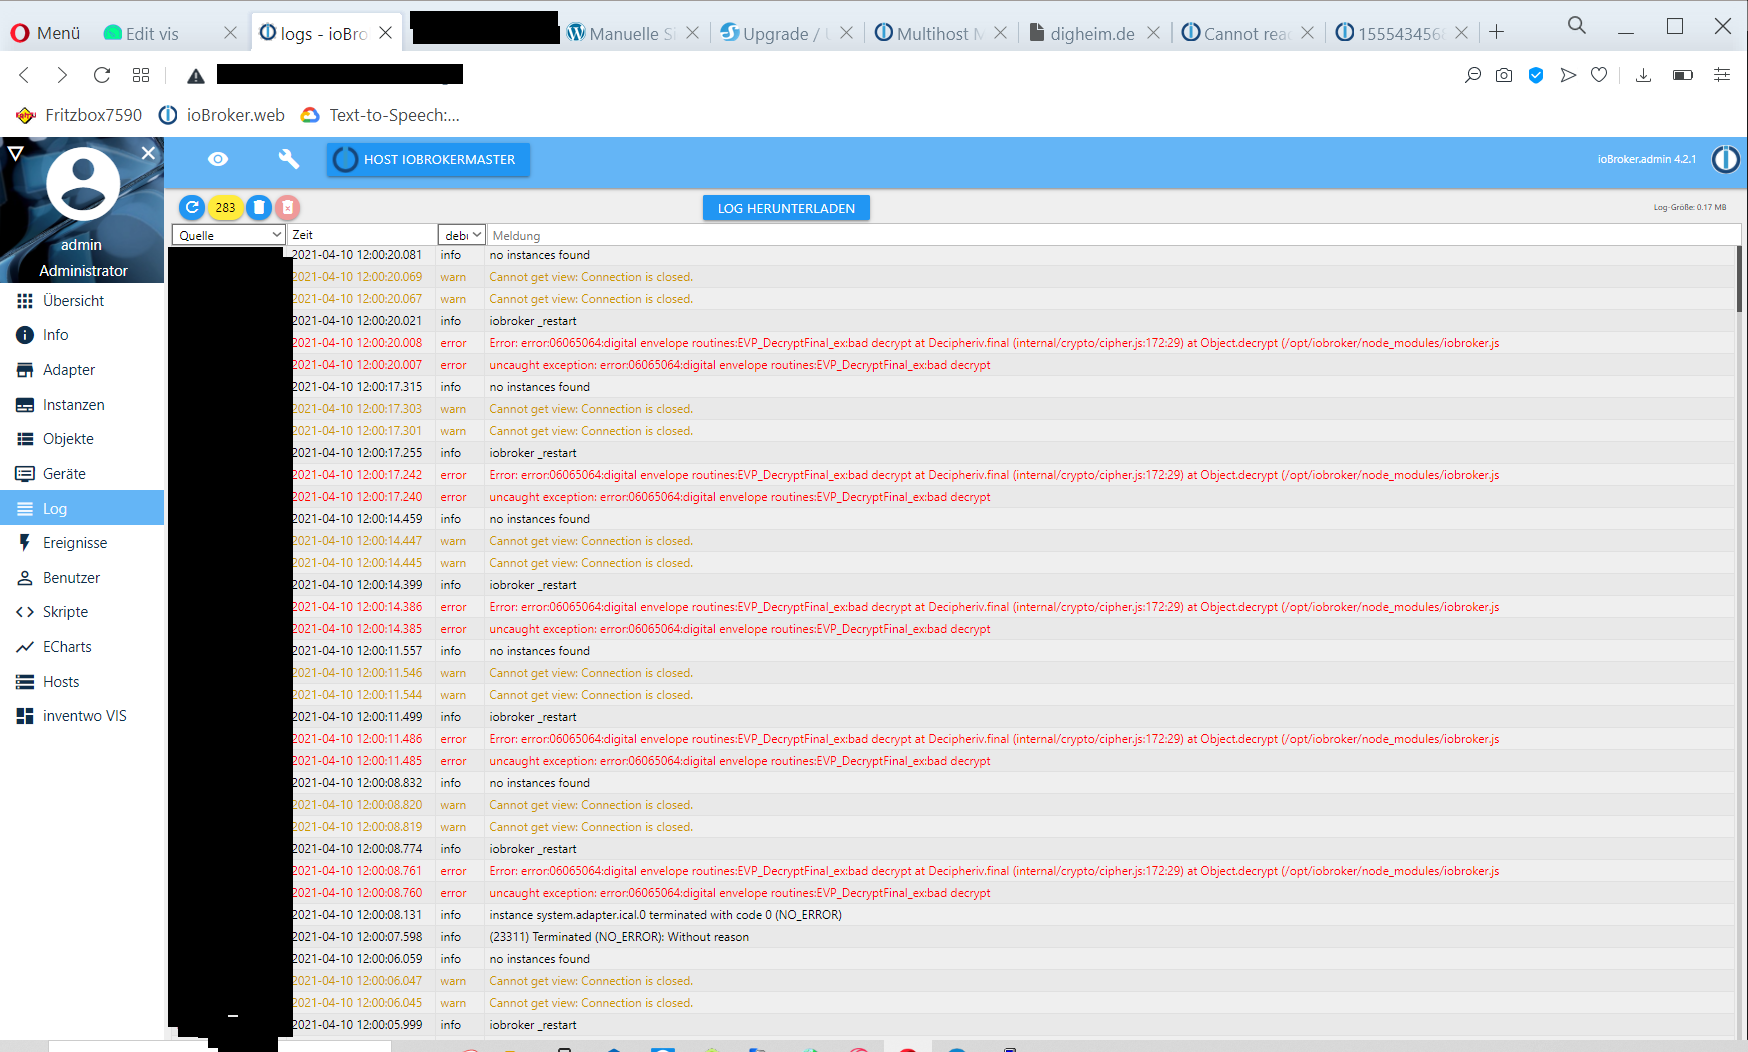Open Opera Menü

(x=46, y=33)
